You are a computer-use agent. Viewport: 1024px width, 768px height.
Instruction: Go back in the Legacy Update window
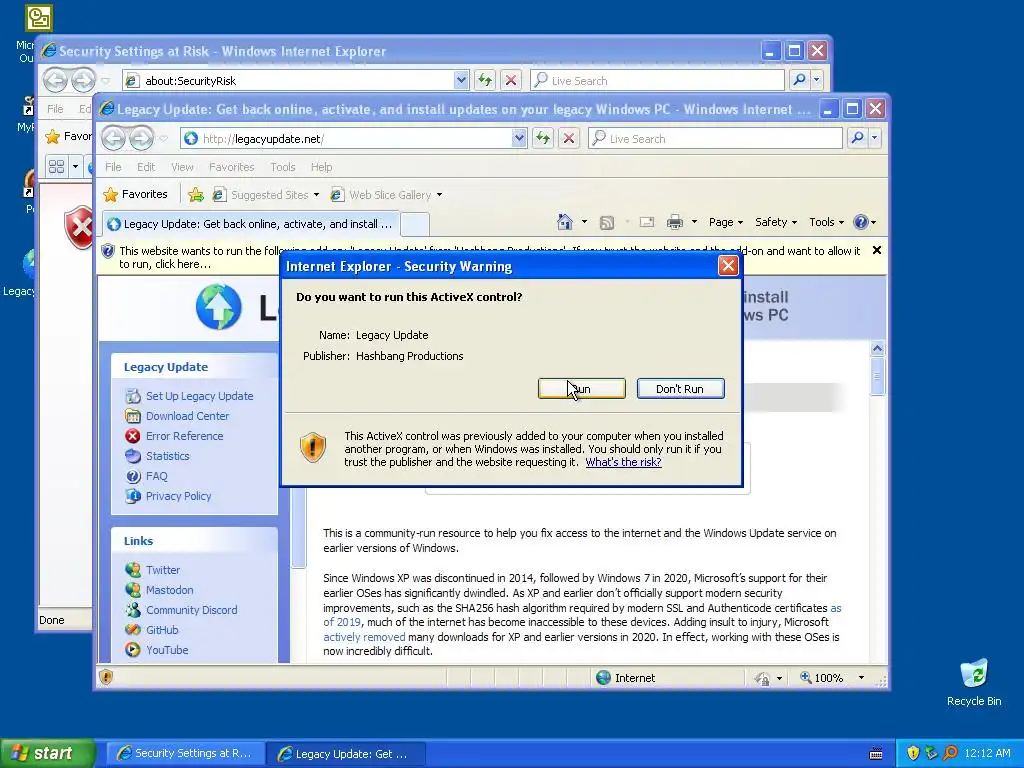(x=114, y=138)
